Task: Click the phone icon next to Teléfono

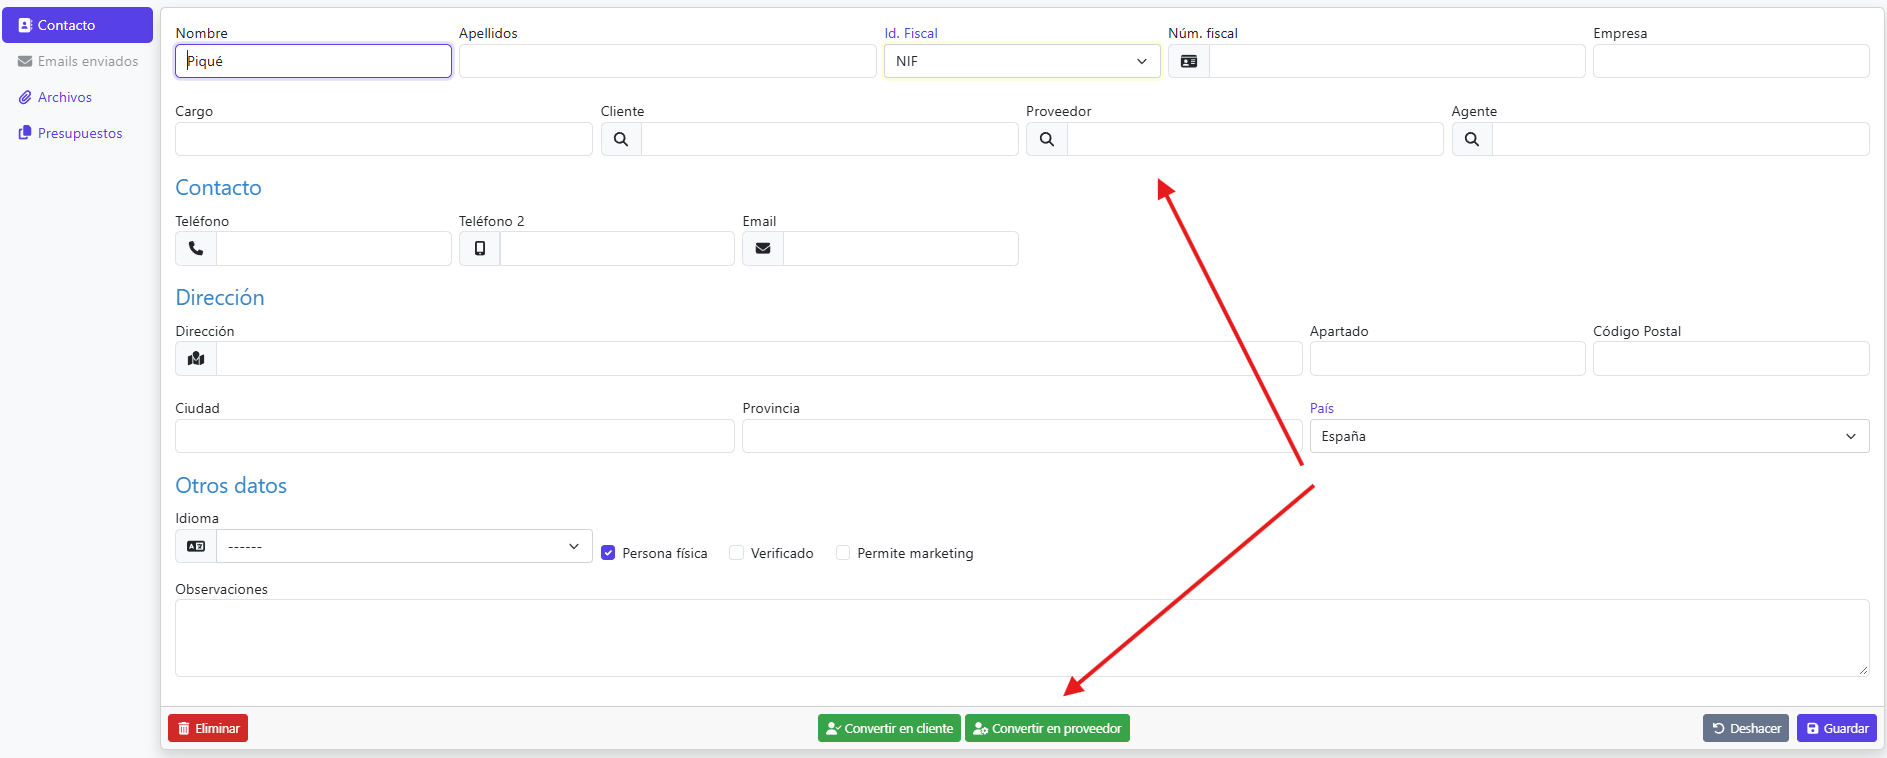Action: tap(196, 249)
